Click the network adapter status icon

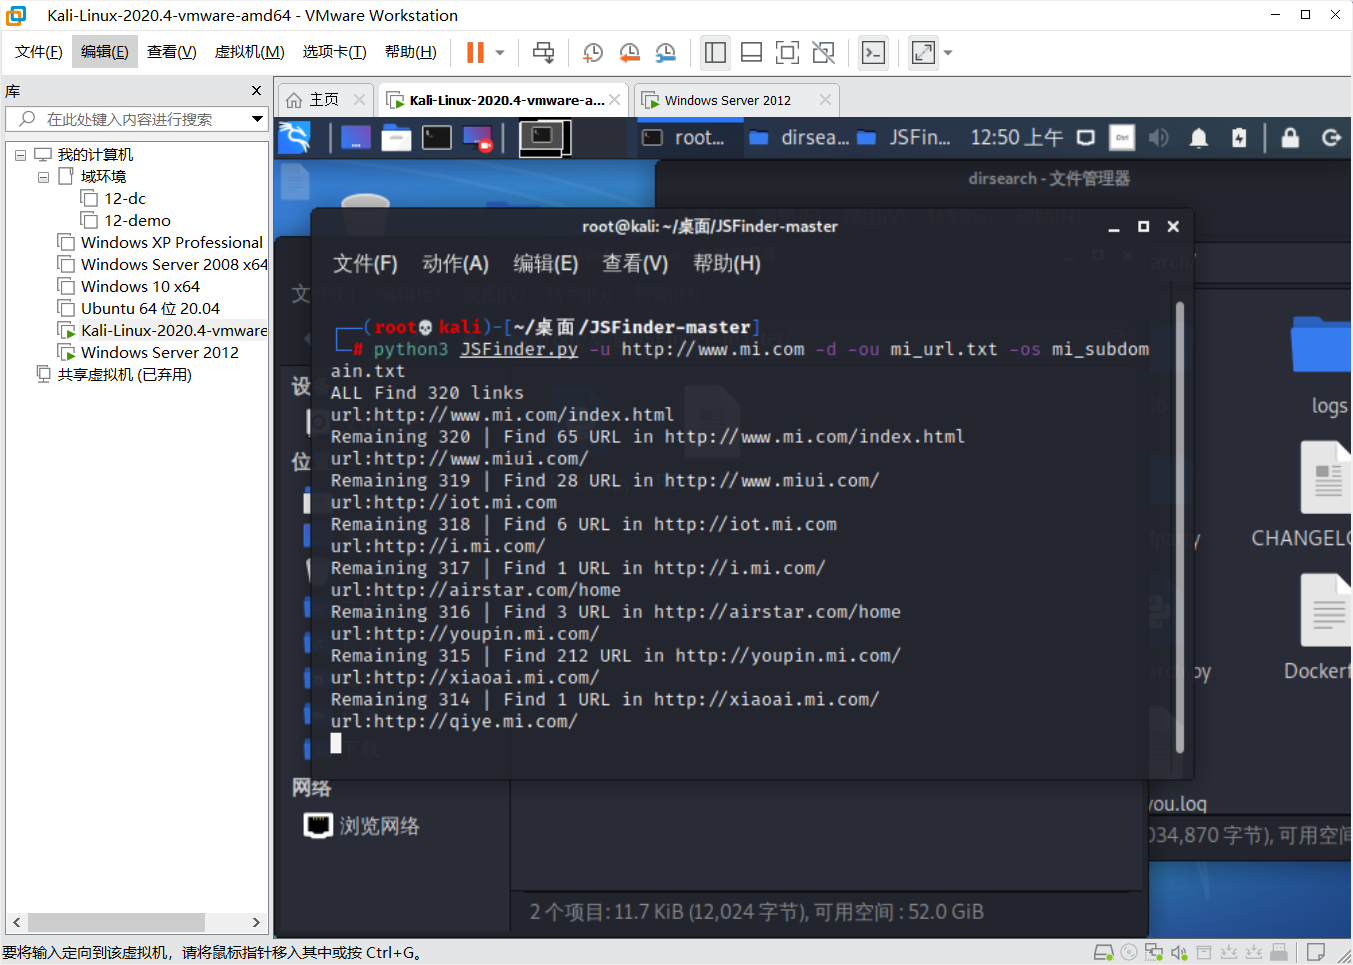[x=1154, y=952]
